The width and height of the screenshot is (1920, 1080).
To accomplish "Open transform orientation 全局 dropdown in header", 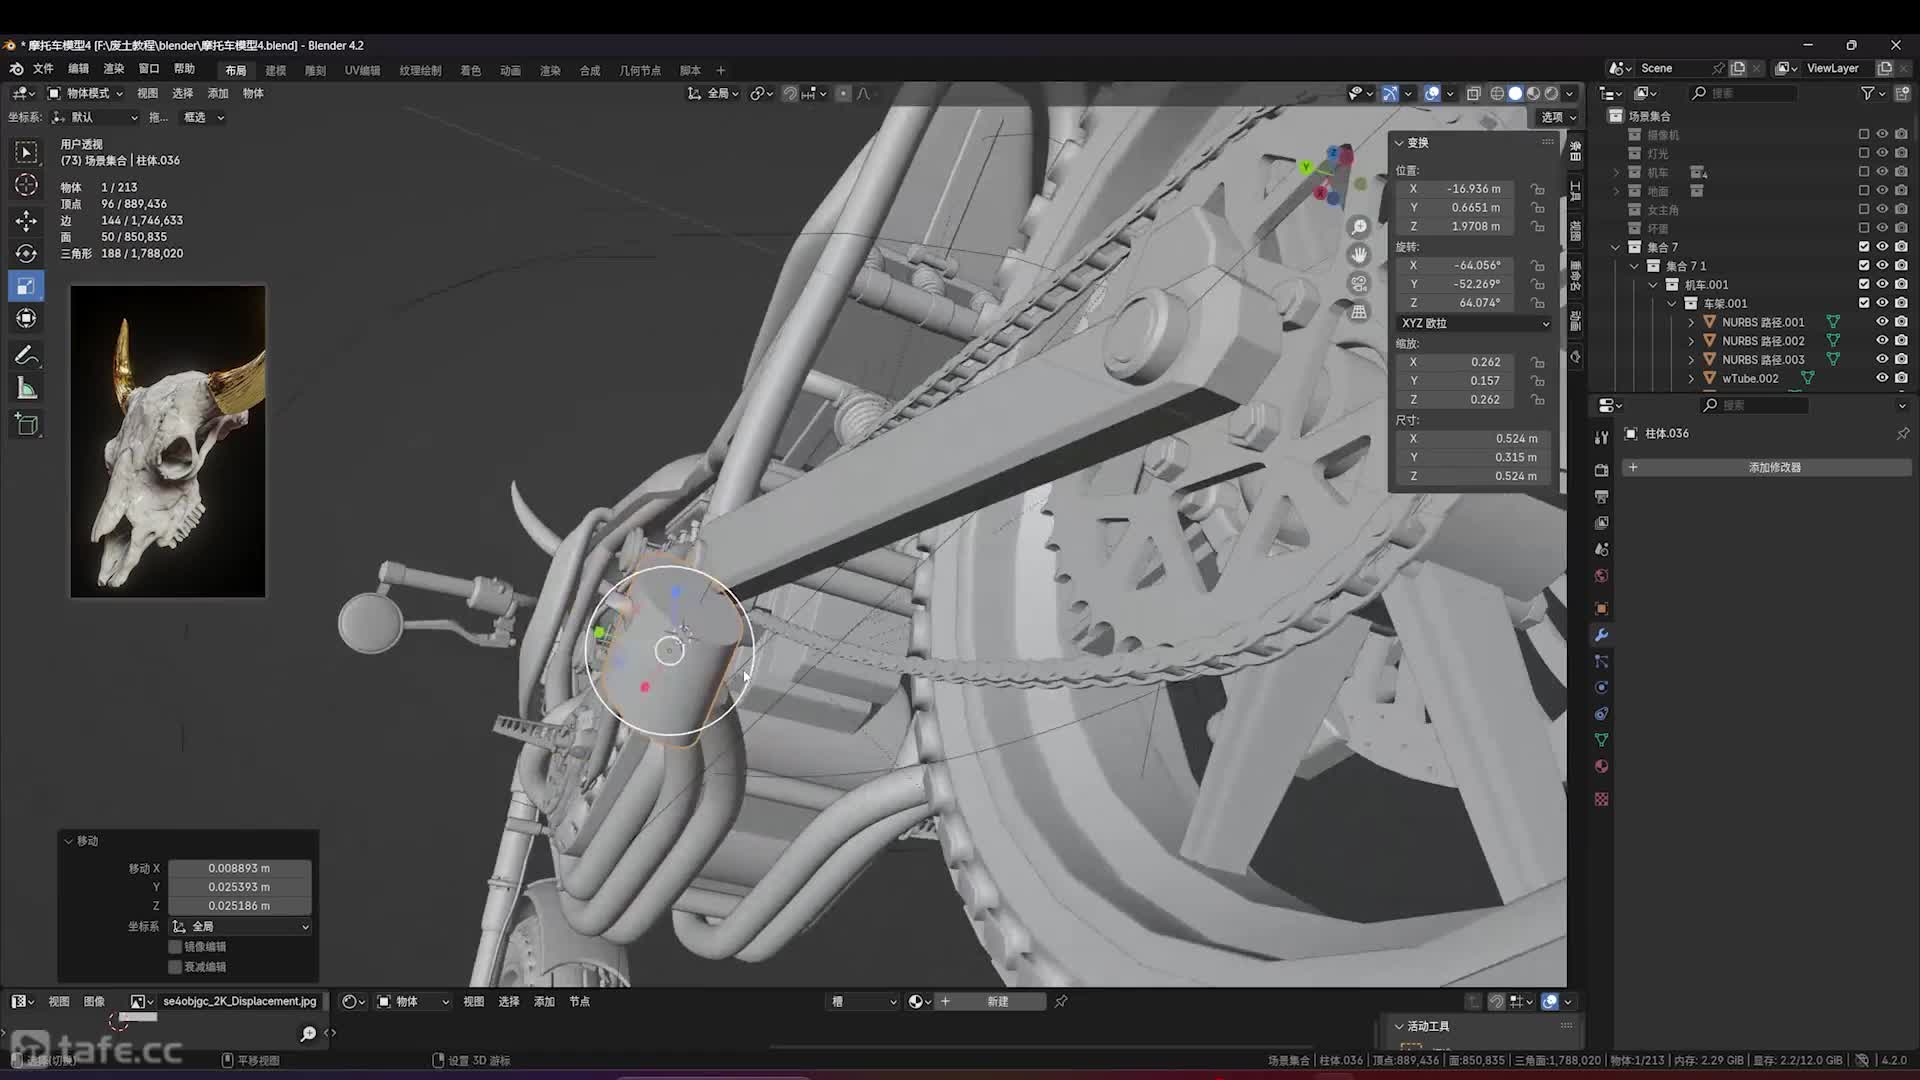I will pyautogui.click(x=713, y=93).
